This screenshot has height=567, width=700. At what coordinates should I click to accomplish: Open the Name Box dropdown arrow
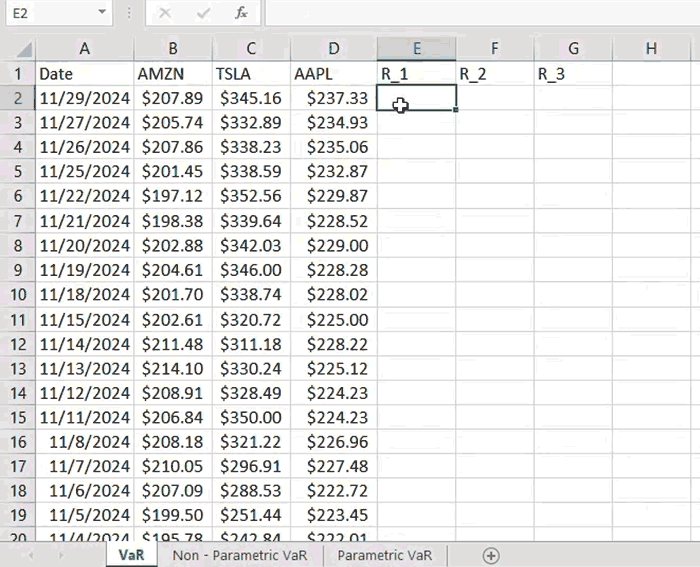[102, 12]
